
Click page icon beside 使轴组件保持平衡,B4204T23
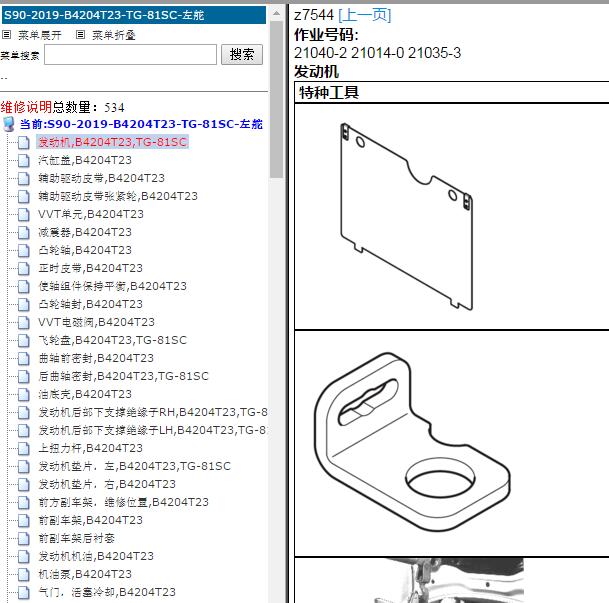tap(24, 286)
